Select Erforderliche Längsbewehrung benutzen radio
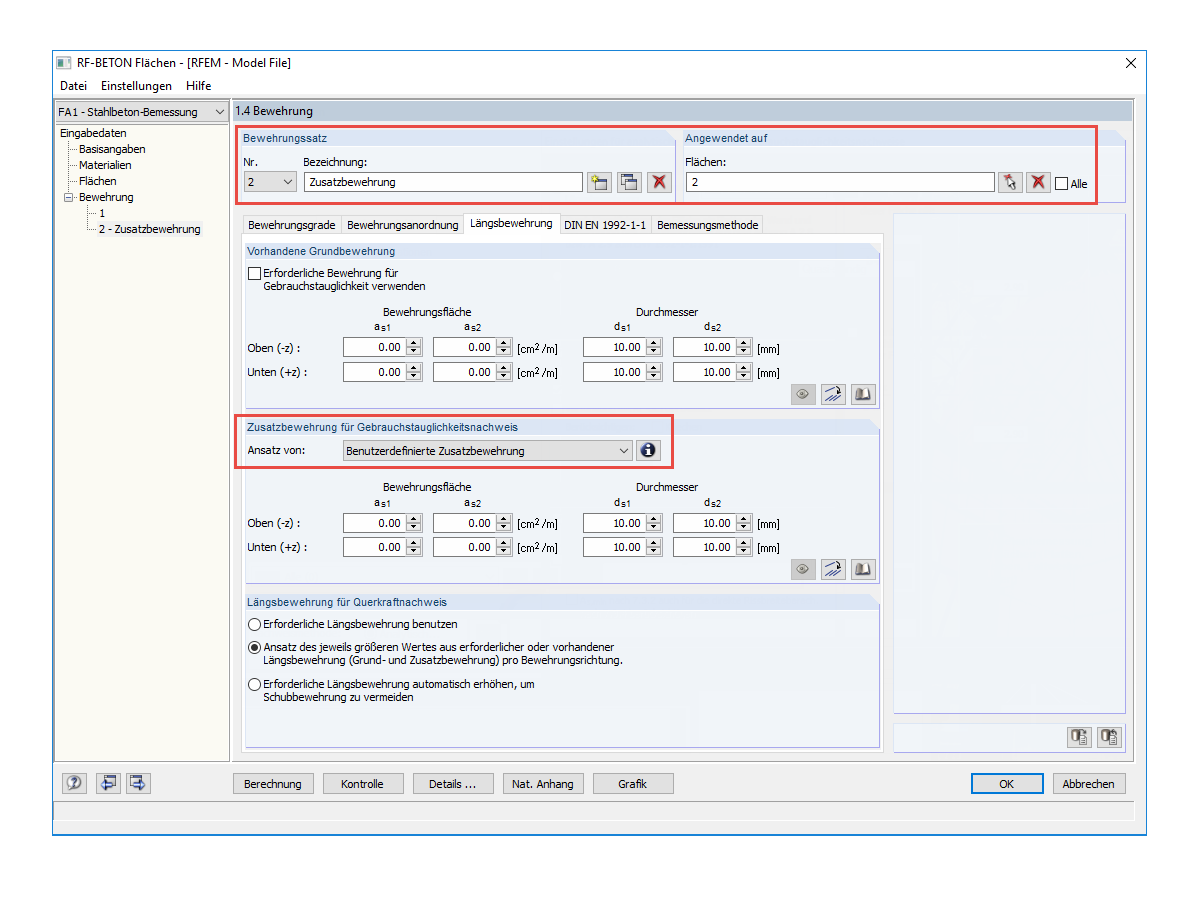 pyautogui.click(x=254, y=624)
